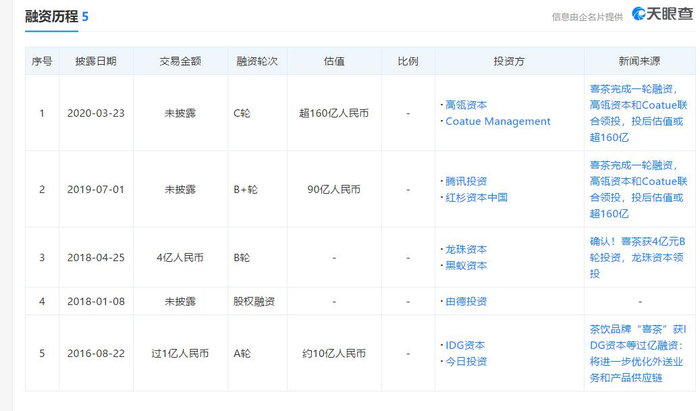Select the 融资历程 tab heading
The image size is (700, 411).
51,17
